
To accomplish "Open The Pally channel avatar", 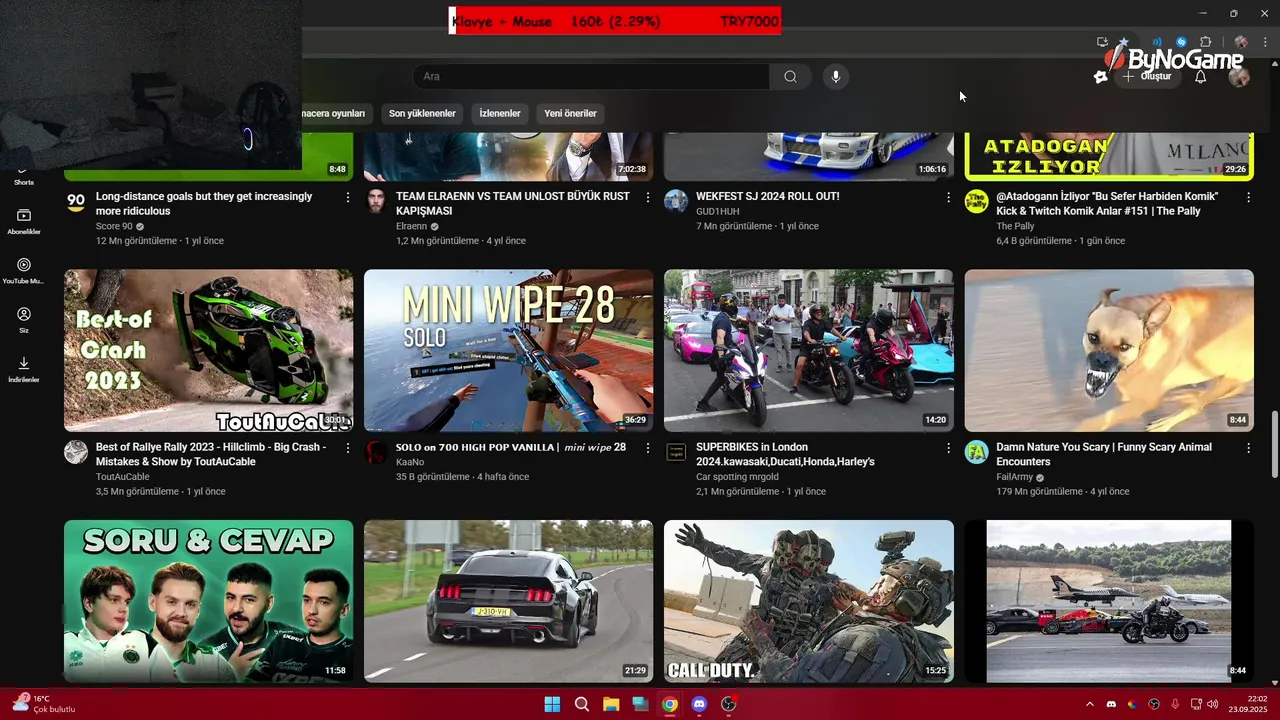I will tap(976, 201).
